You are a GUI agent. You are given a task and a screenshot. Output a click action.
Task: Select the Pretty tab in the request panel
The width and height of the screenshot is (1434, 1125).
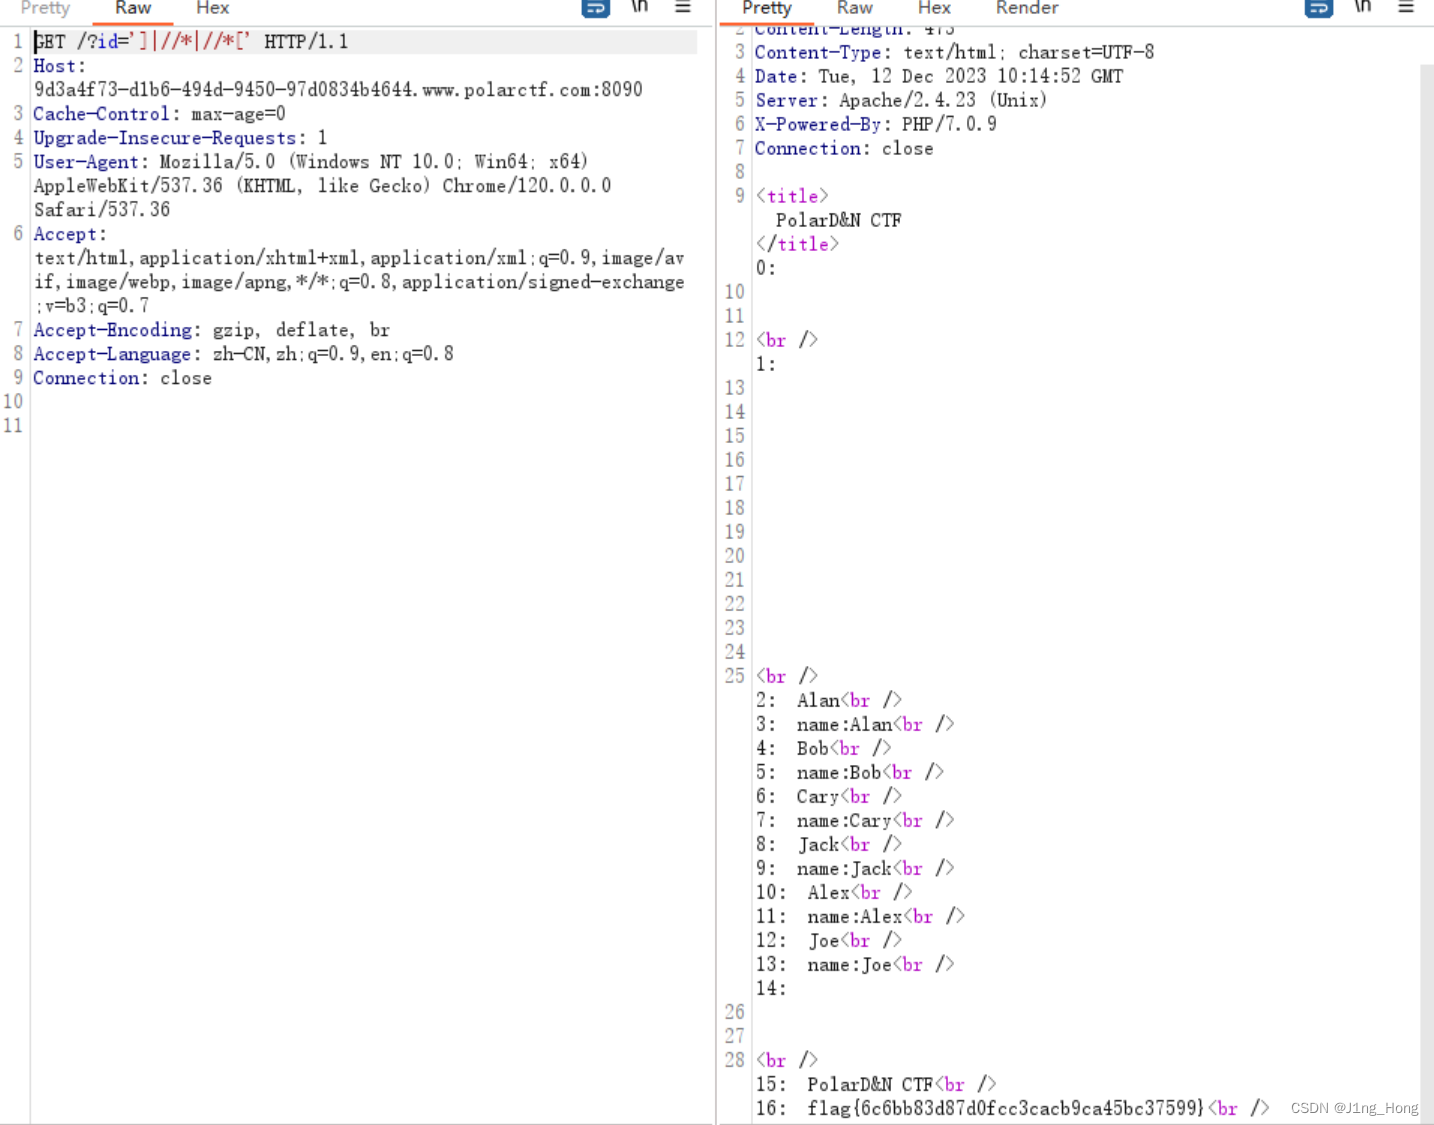[x=44, y=8]
